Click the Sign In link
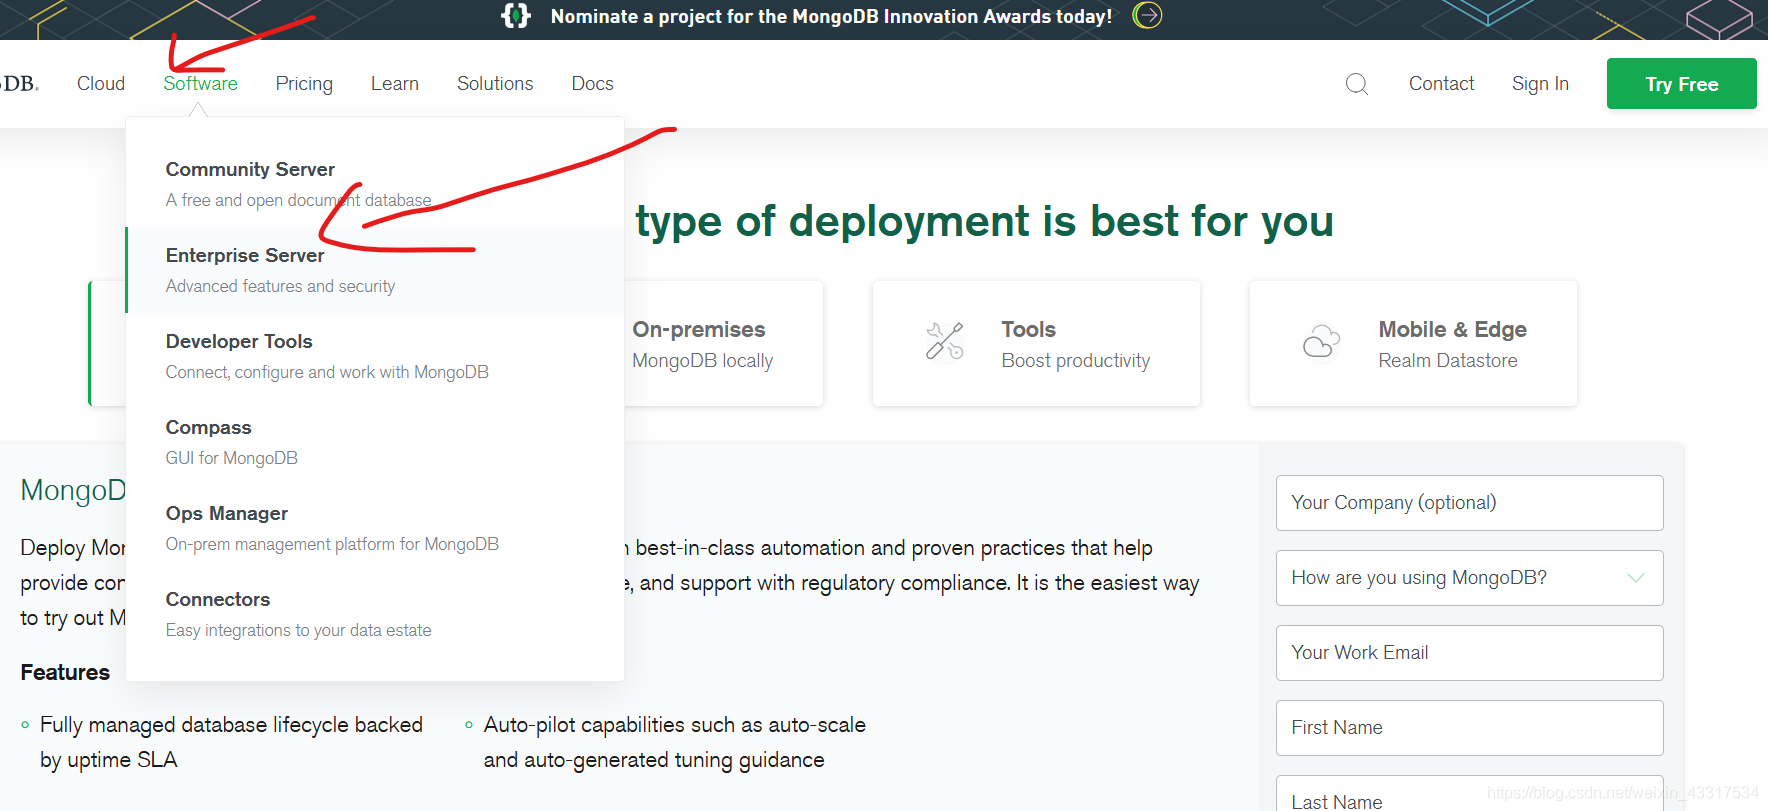 [x=1540, y=84]
